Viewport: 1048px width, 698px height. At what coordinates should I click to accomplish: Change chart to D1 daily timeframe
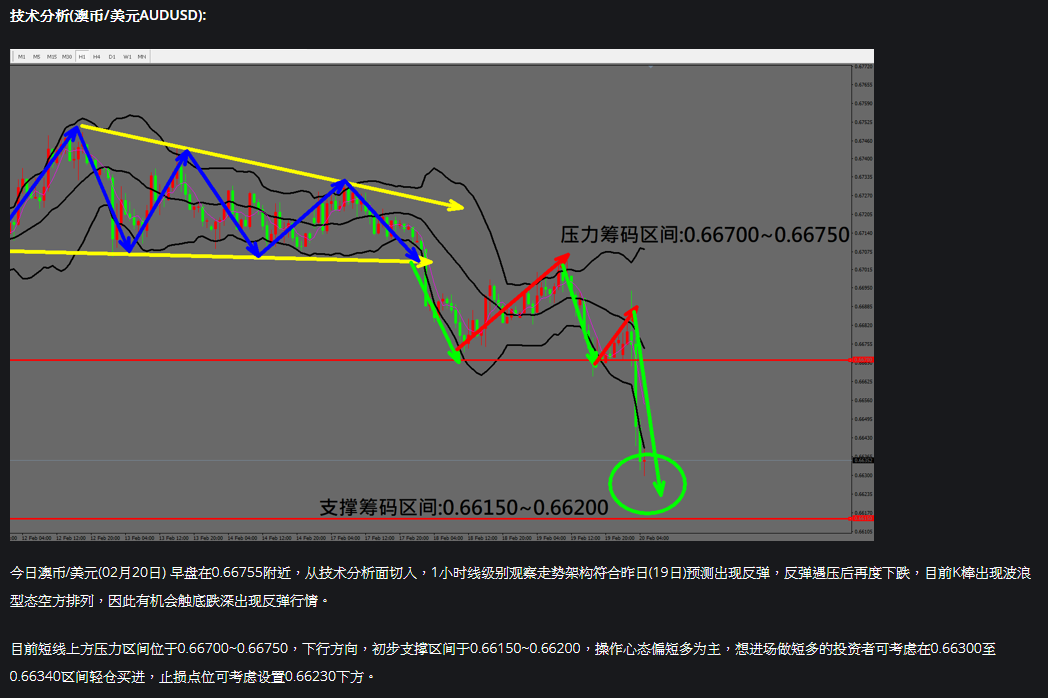112,57
